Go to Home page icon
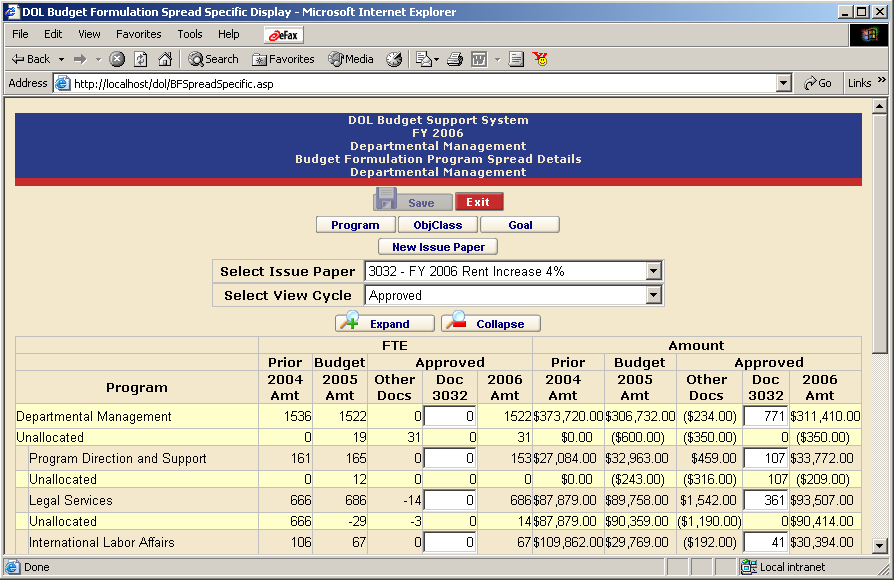Image resolution: width=894 pixels, height=580 pixels. tap(164, 59)
